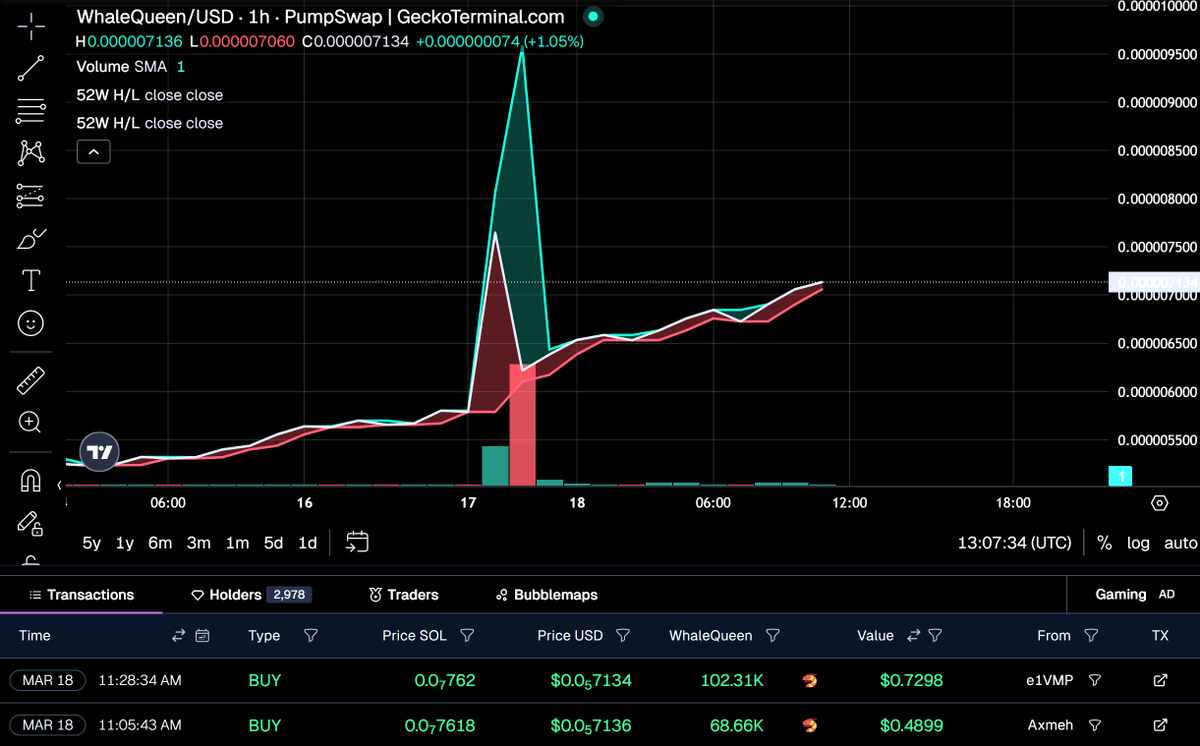This screenshot has width=1200, height=746.
Task: Open the timezone menu at 13:07:34 (UTC)
Action: (1014, 543)
